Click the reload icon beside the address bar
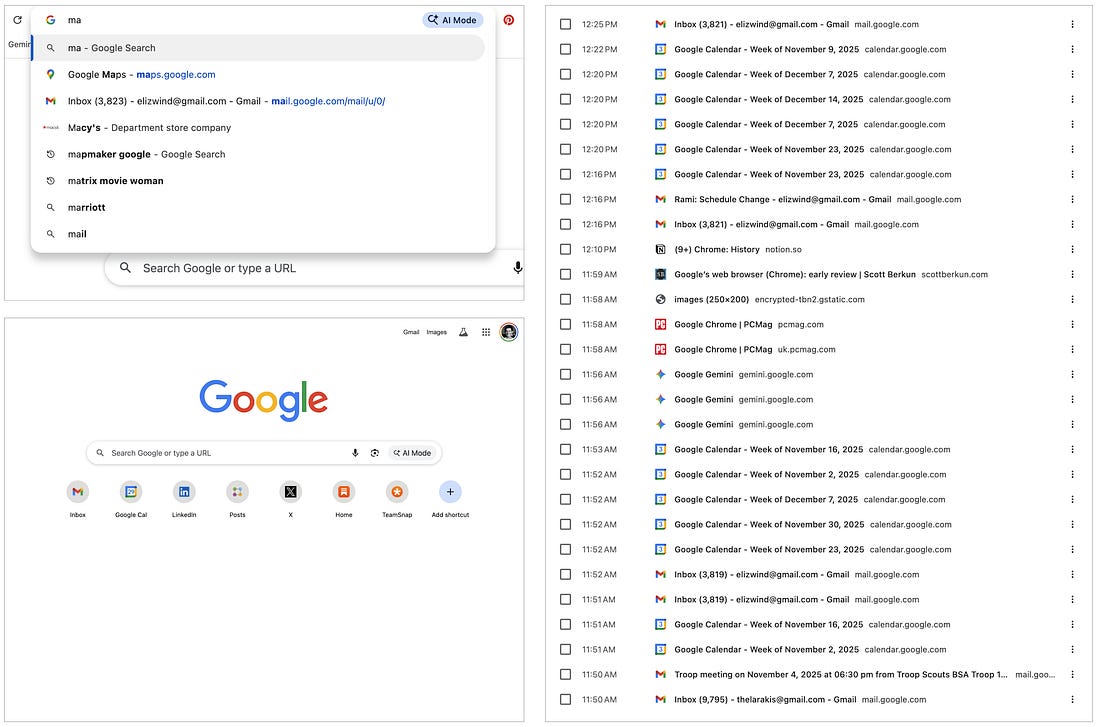Screen dimensions: 1100x727 click(x=18, y=20)
